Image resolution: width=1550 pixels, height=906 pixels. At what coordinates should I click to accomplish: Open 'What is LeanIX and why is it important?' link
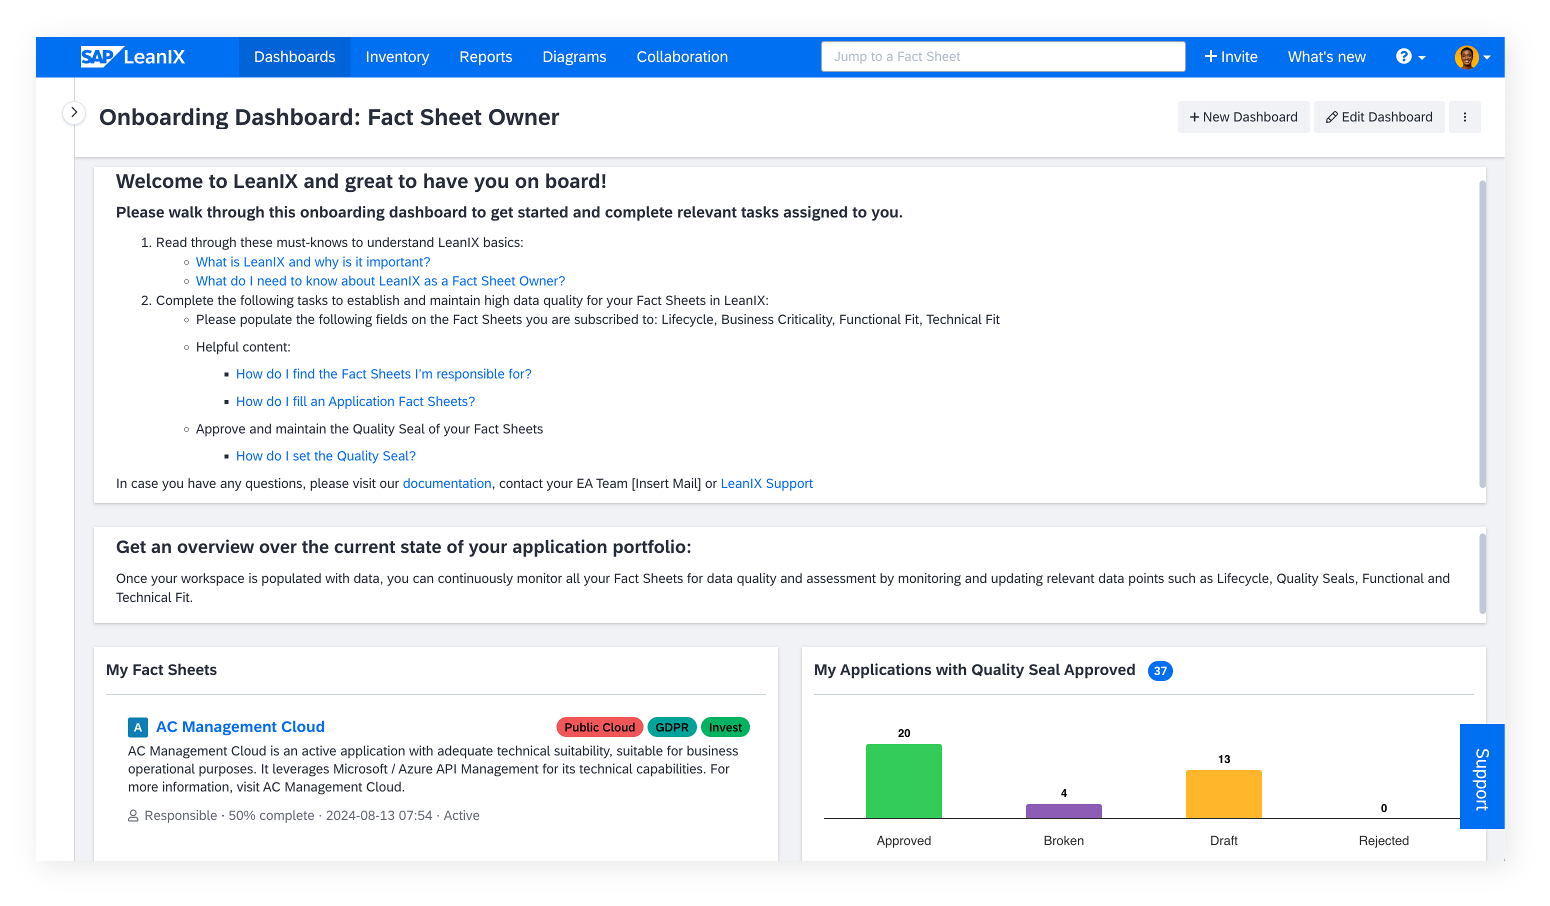313,262
